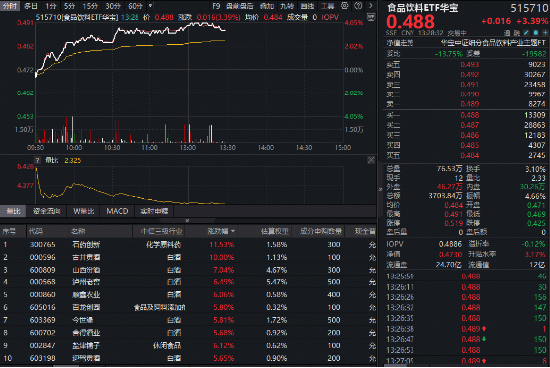This screenshot has width=550, height=368.
Task: Click the 13:26:11 tick trade row
Action: coord(466,287)
